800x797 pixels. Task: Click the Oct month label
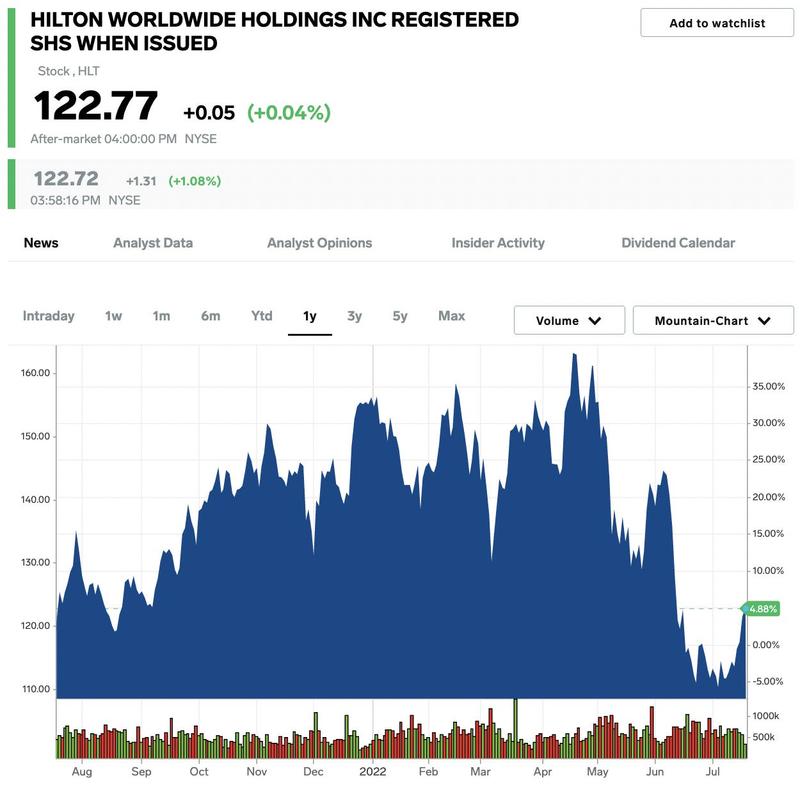[x=198, y=771]
